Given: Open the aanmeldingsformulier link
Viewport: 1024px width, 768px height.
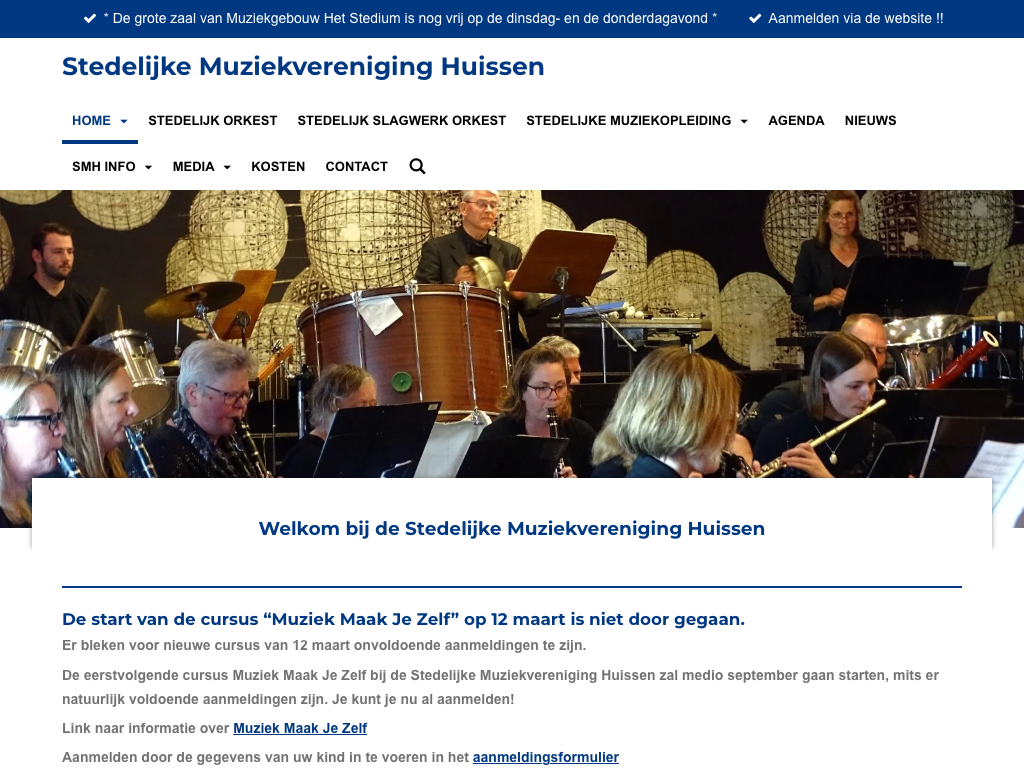Looking at the screenshot, I should (546, 758).
